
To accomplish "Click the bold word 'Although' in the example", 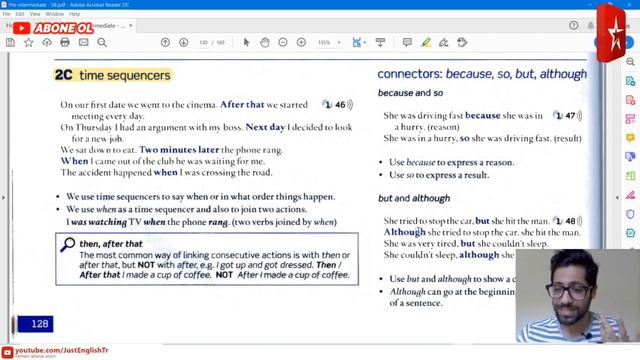I will 404,232.
